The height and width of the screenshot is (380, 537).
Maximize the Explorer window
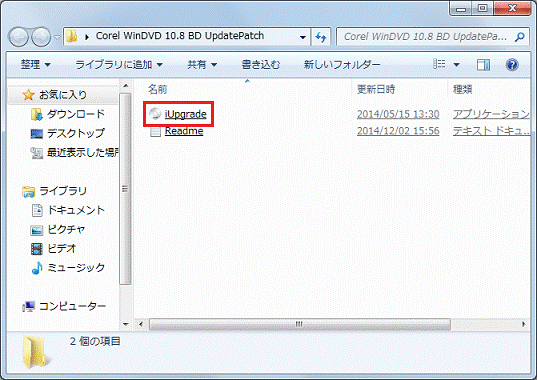tap(483, 9)
